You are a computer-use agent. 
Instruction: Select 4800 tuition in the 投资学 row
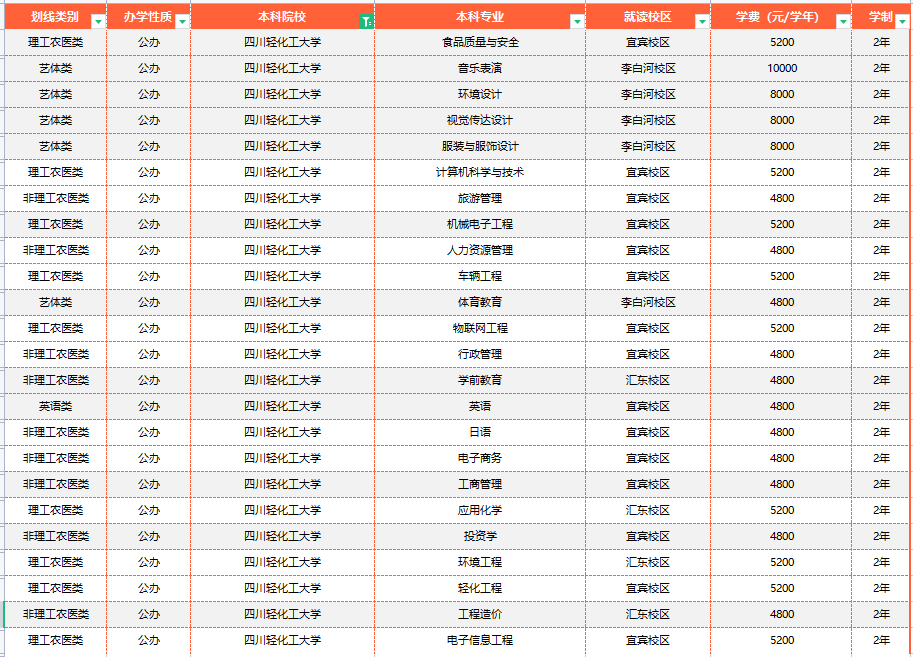point(781,536)
